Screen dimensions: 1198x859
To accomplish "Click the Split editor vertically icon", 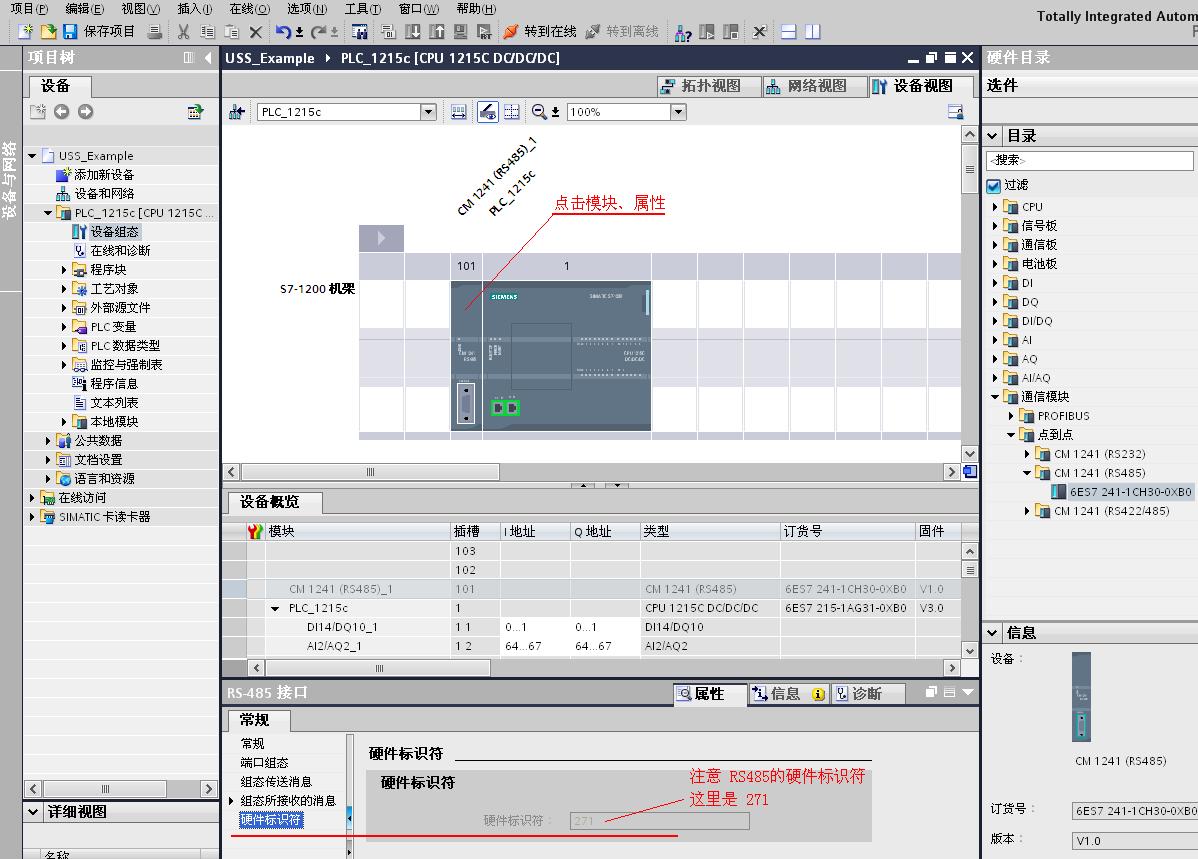I will 813,31.
